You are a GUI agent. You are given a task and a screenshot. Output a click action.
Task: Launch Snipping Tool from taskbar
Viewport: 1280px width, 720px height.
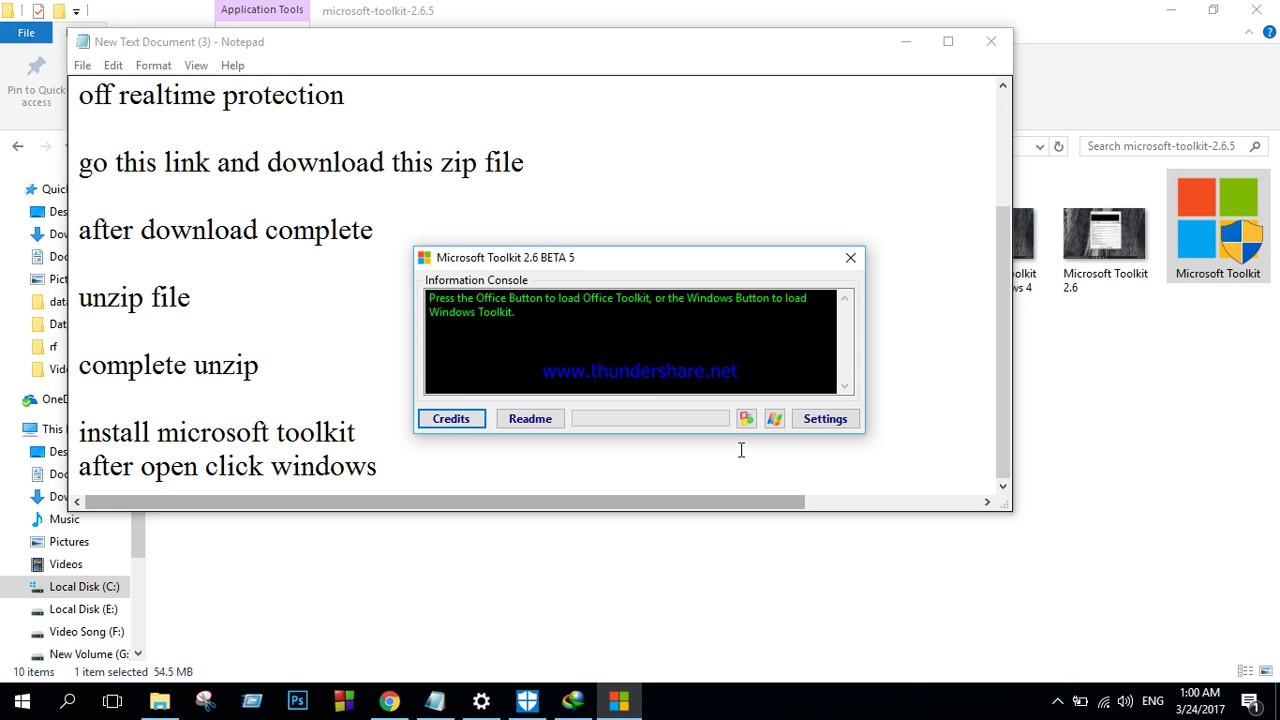(206, 701)
